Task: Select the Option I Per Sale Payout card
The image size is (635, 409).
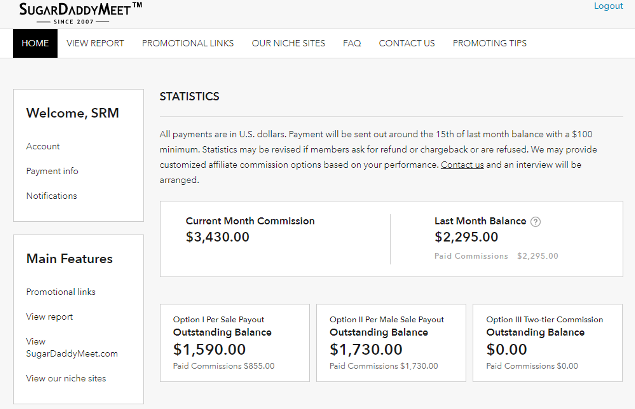Action: (234, 343)
